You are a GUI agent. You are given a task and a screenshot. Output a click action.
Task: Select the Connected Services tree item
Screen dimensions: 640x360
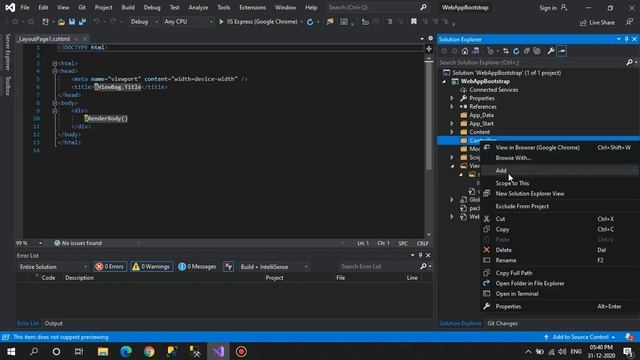point(493,90)
